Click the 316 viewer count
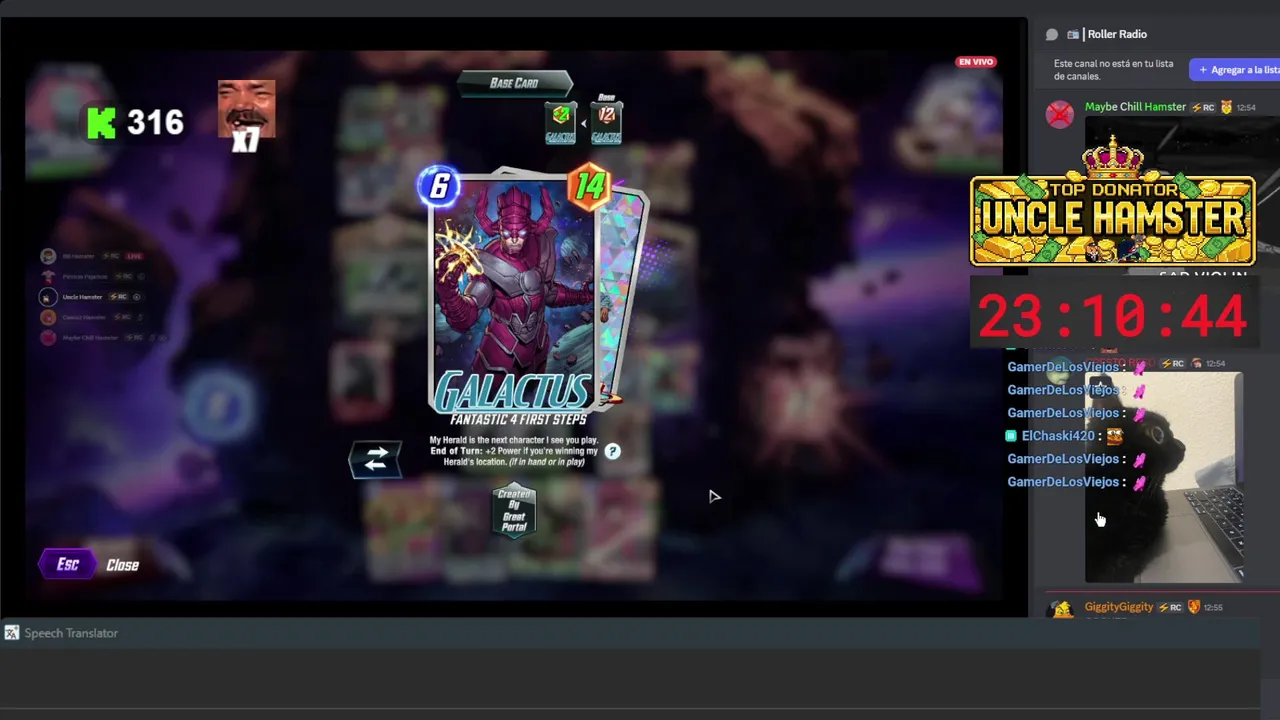The width and height of the screenshot is (1280, 720). (155, 123)
